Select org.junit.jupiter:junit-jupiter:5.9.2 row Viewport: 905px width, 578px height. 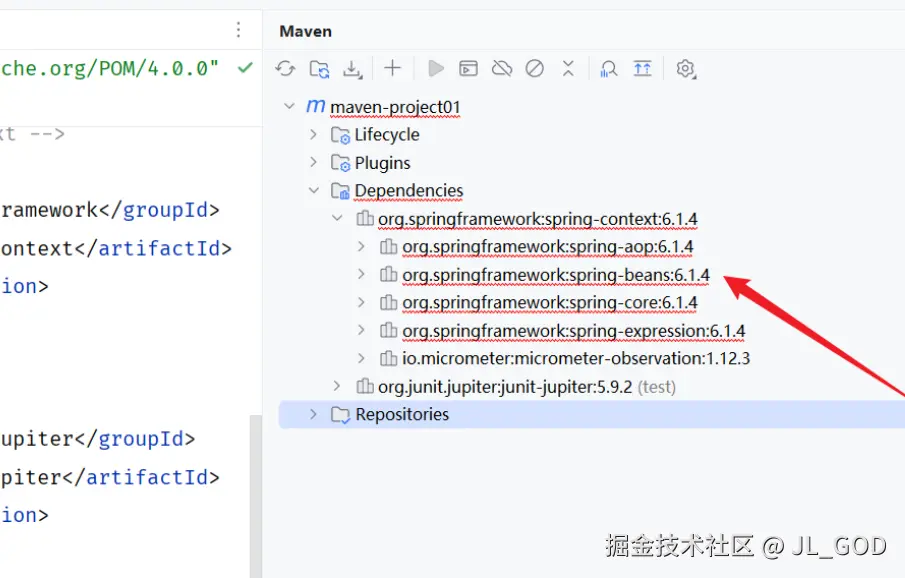tap(526, 387)
